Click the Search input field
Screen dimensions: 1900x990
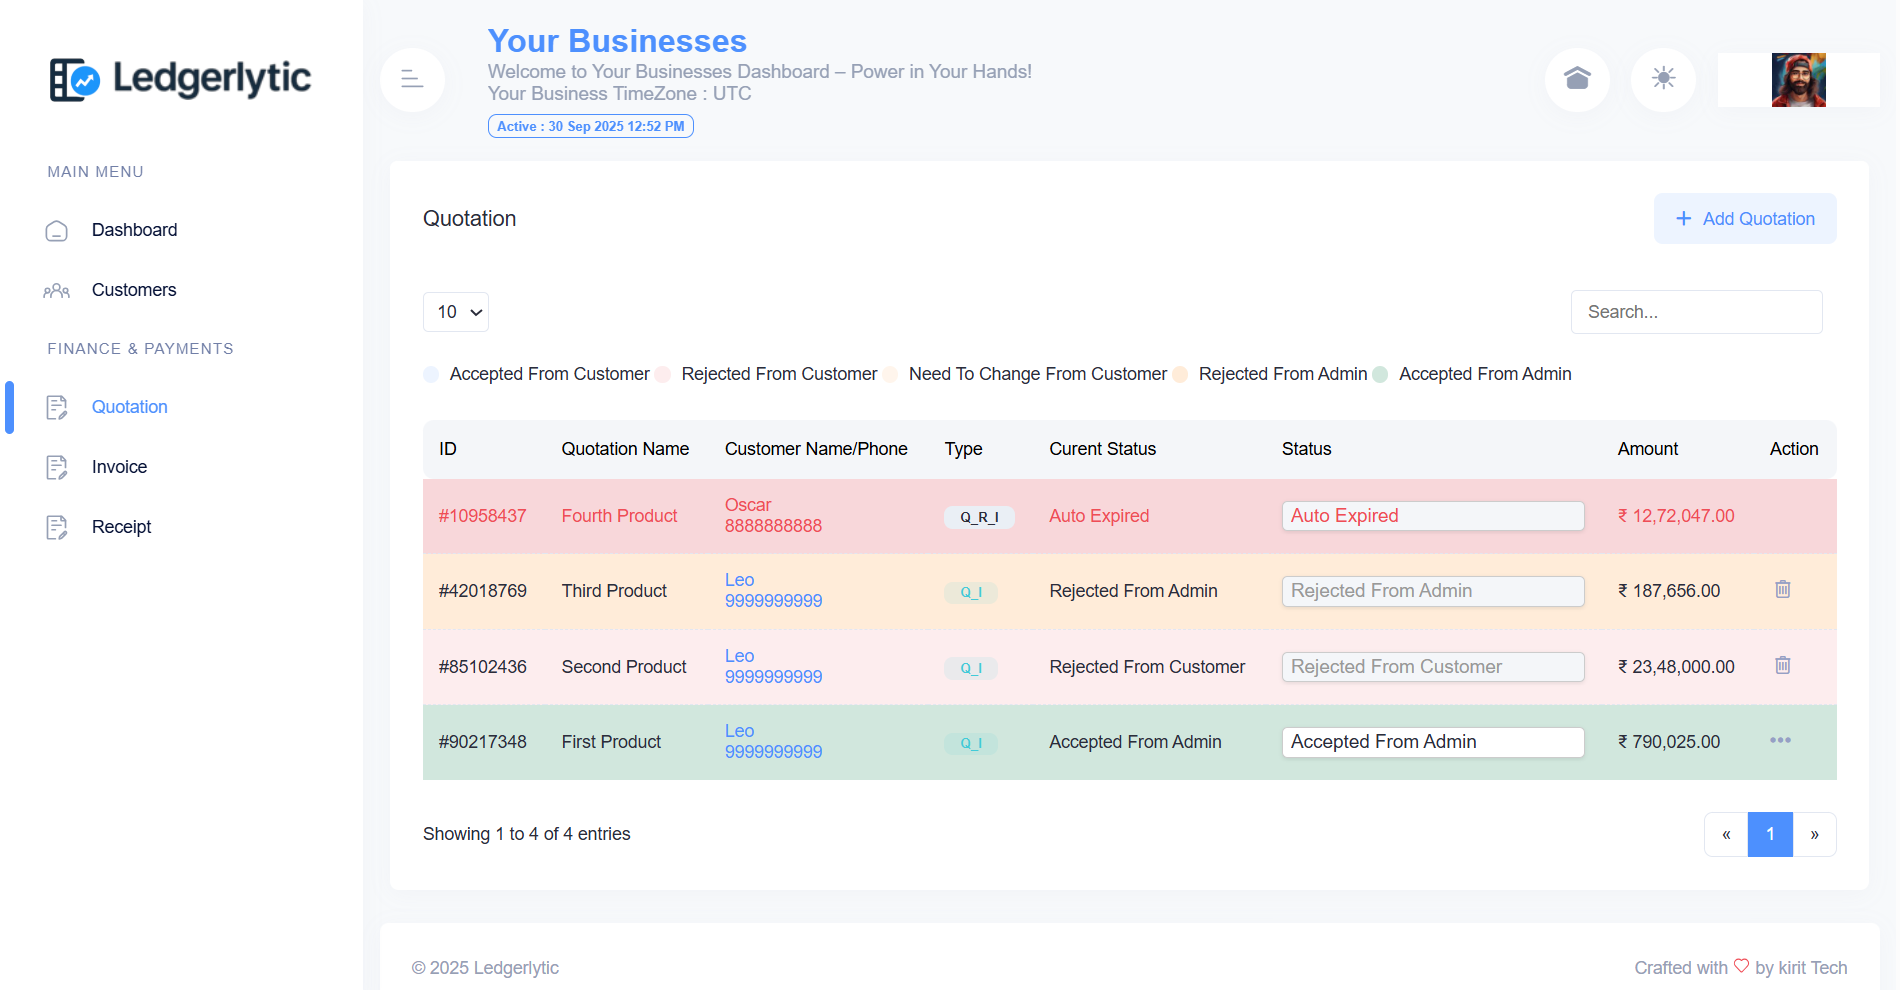[x=1696, y=312]
